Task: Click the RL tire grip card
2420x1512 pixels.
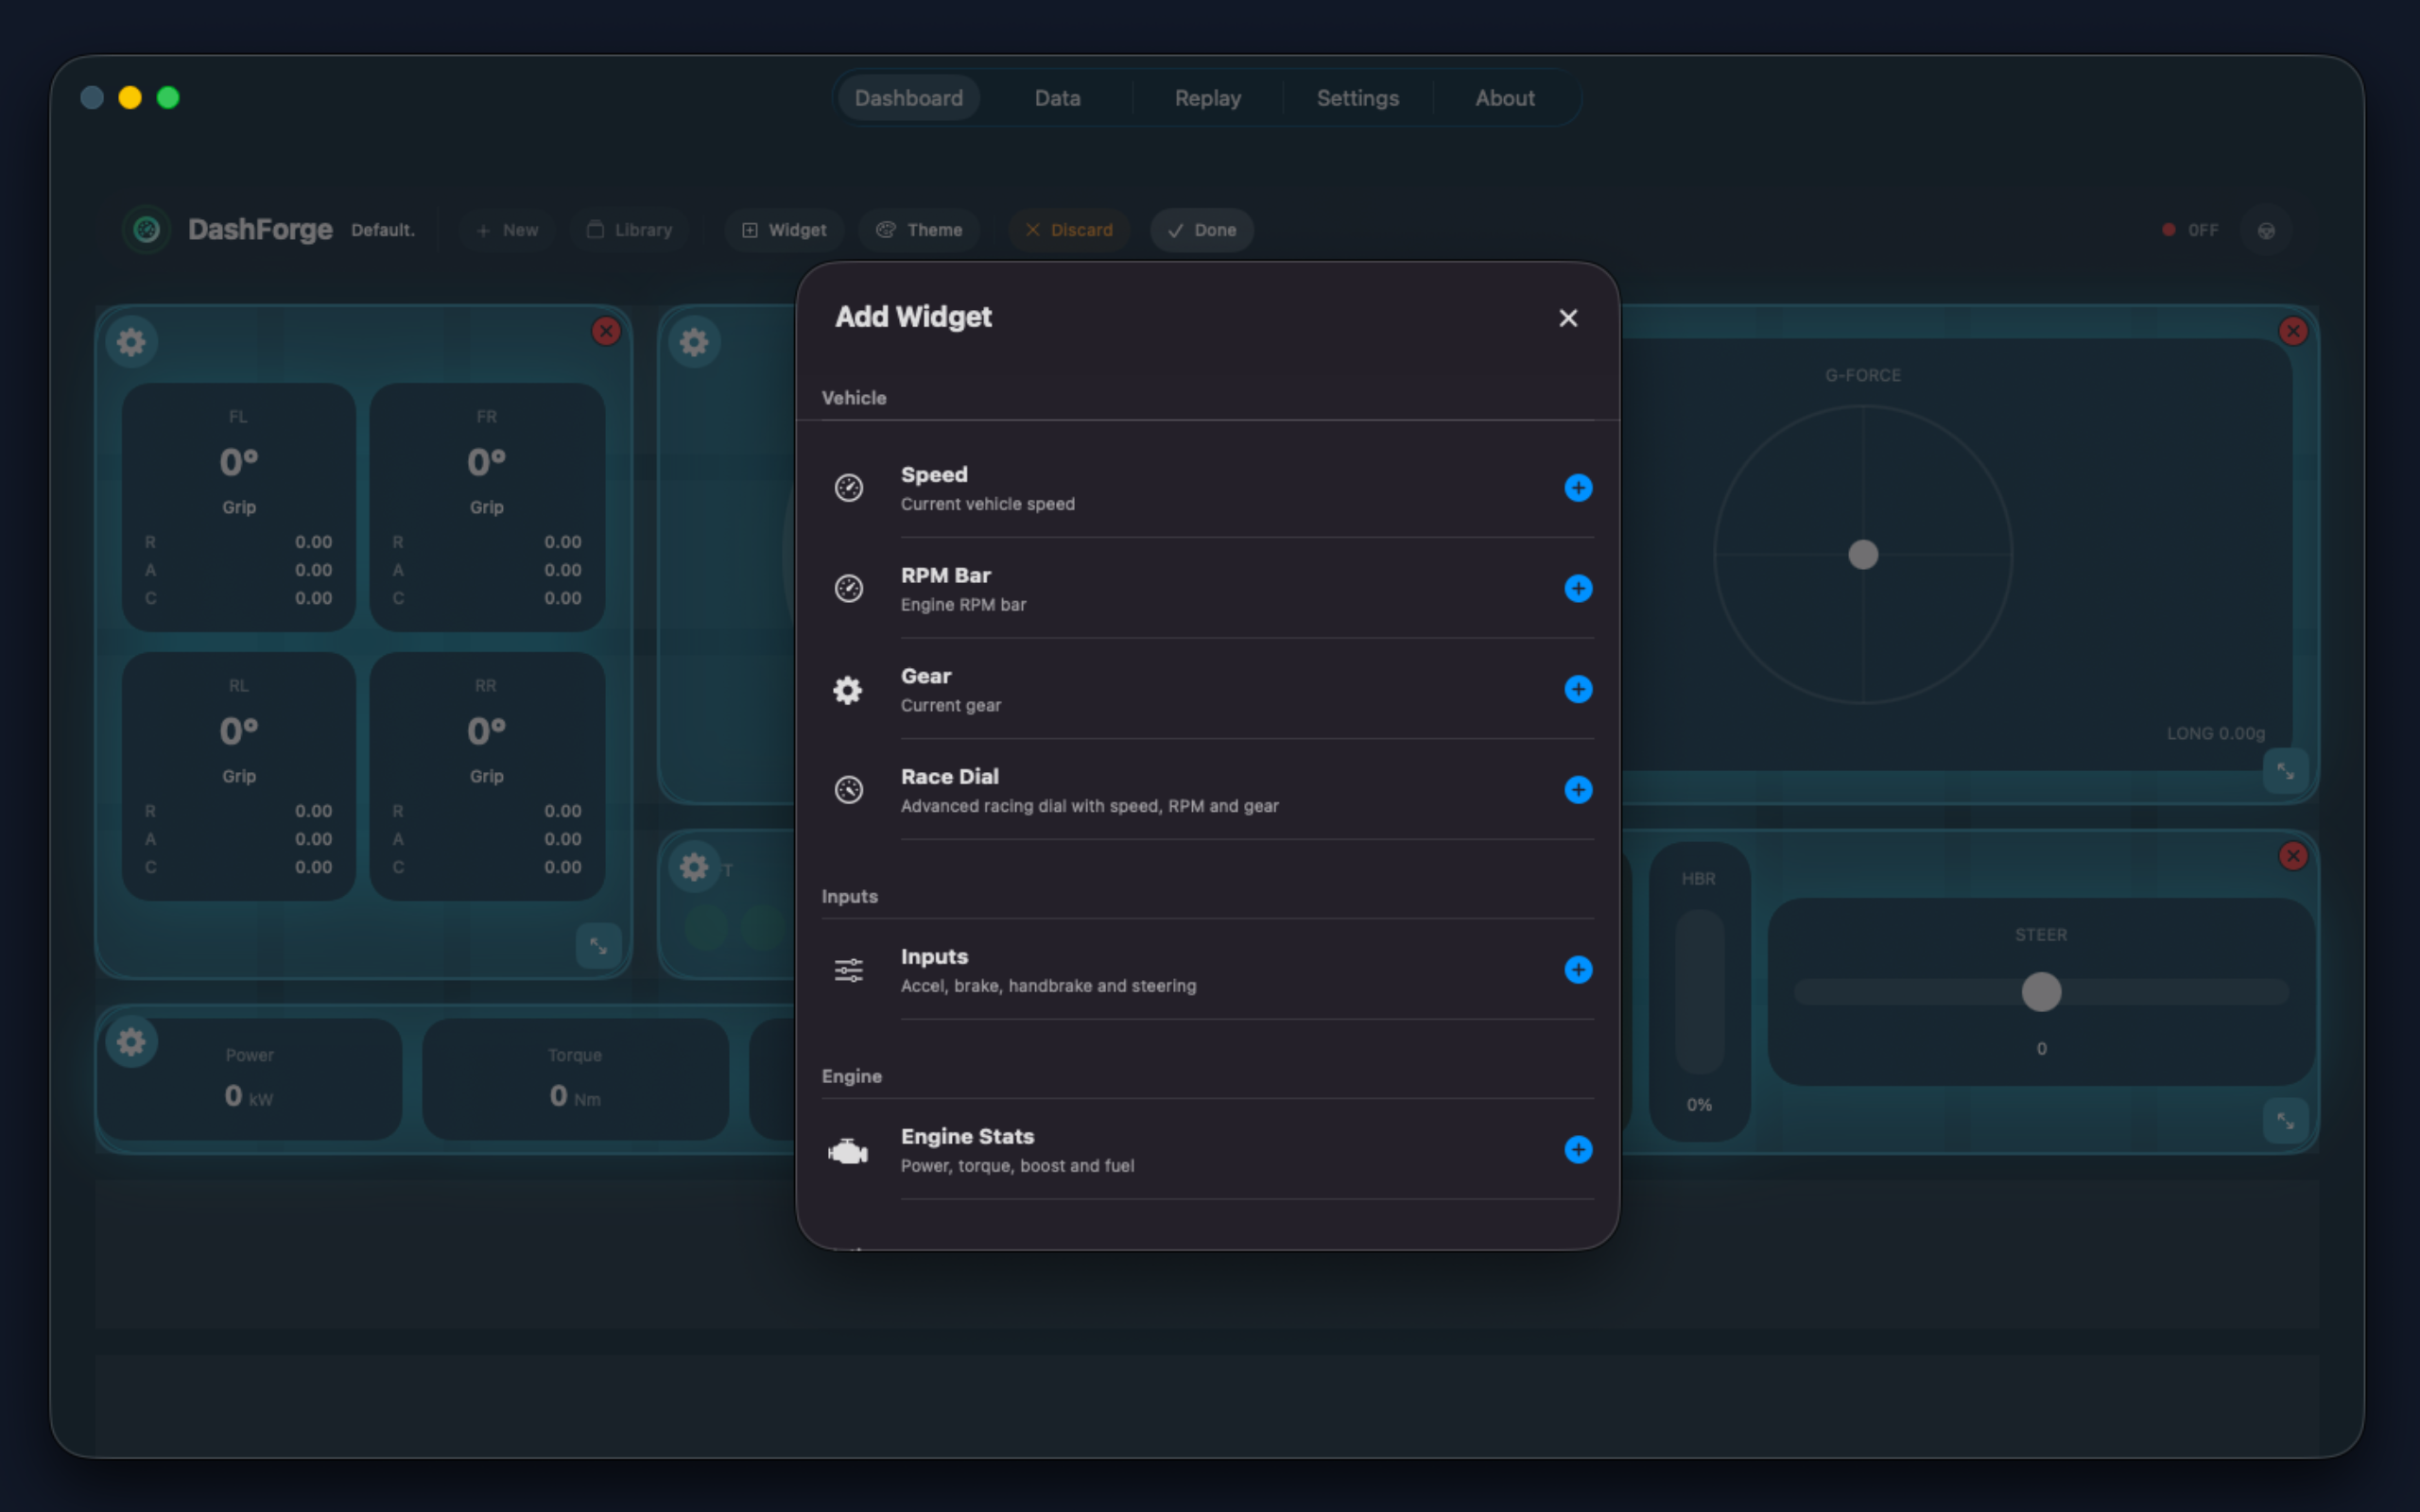Action: point(238,776)
